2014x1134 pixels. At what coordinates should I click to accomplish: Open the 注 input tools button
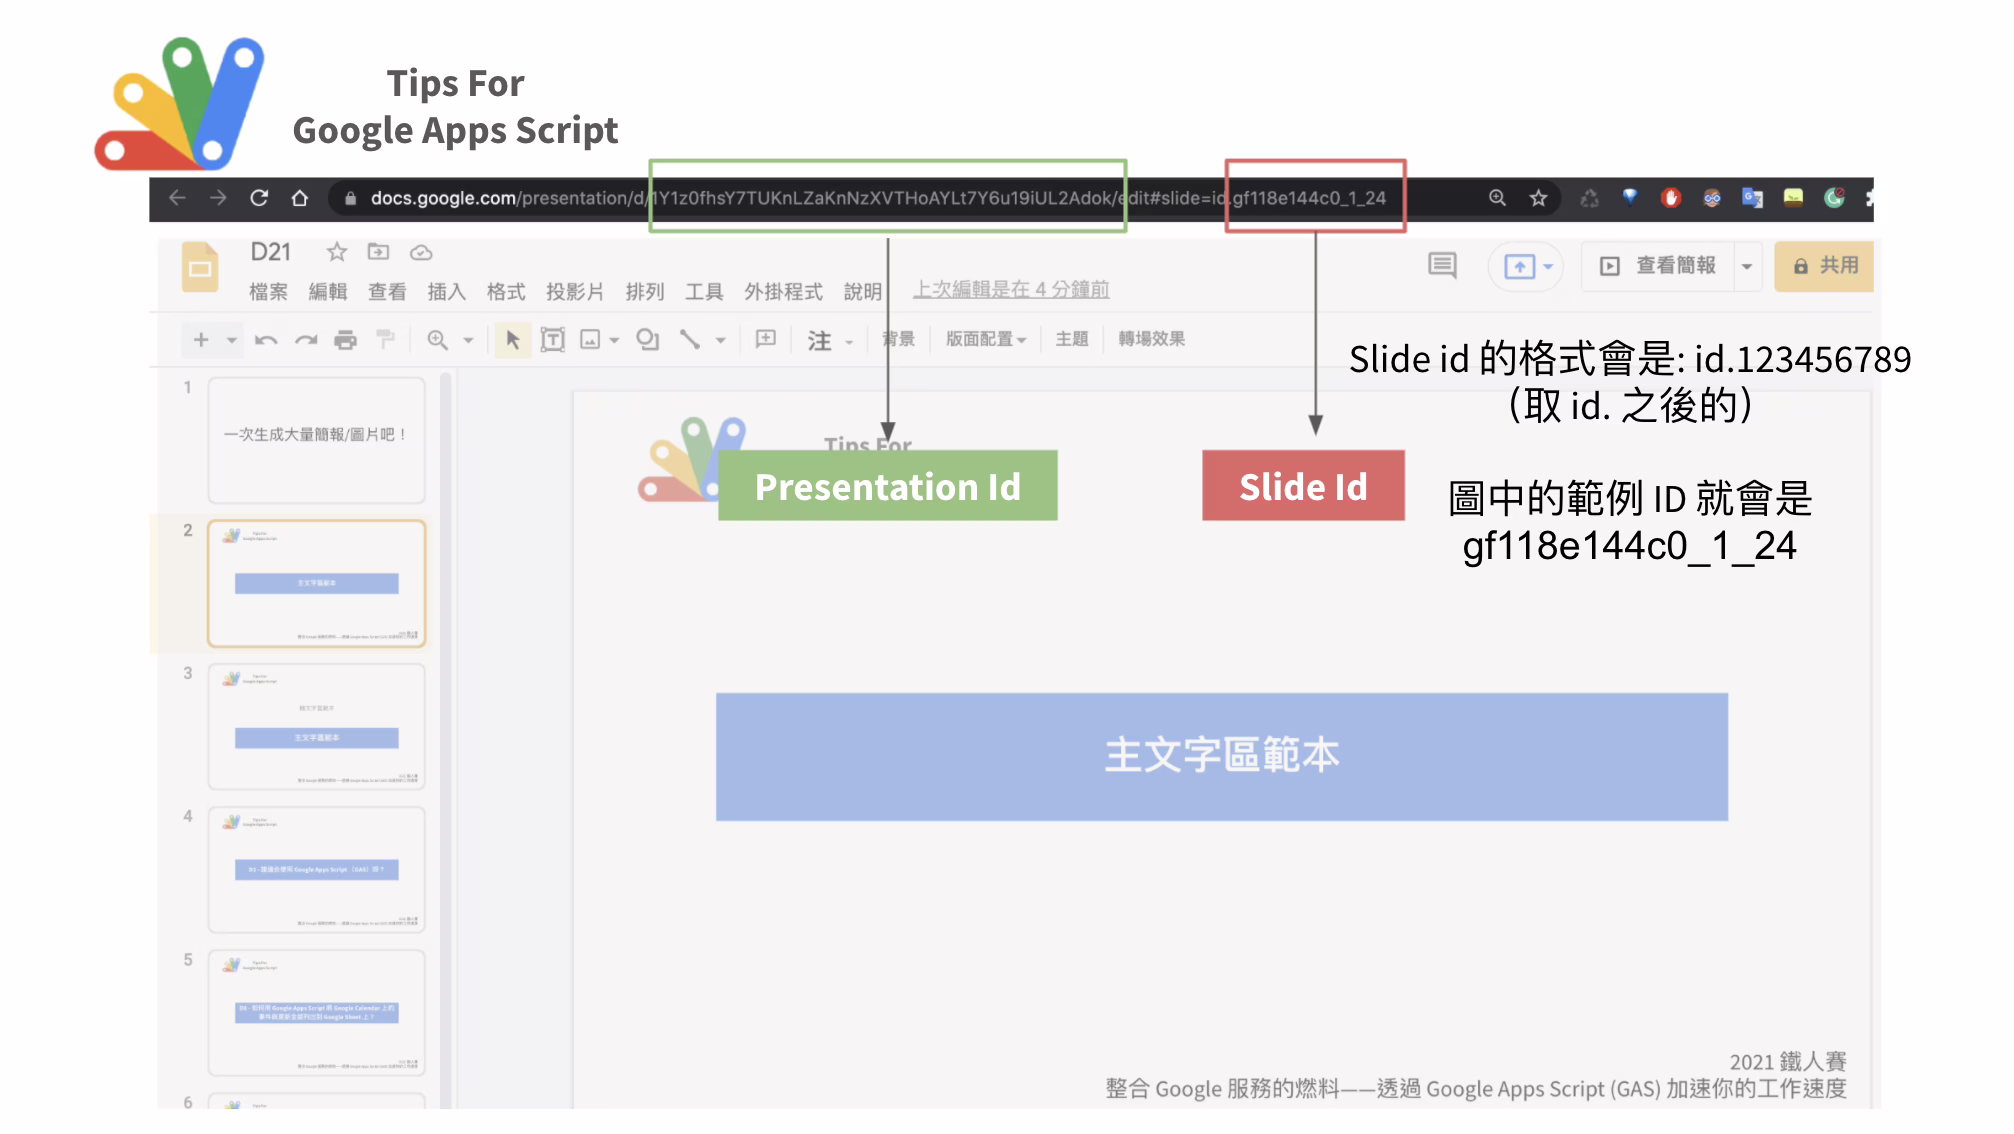pyautogui.click(x=819, y=341)
